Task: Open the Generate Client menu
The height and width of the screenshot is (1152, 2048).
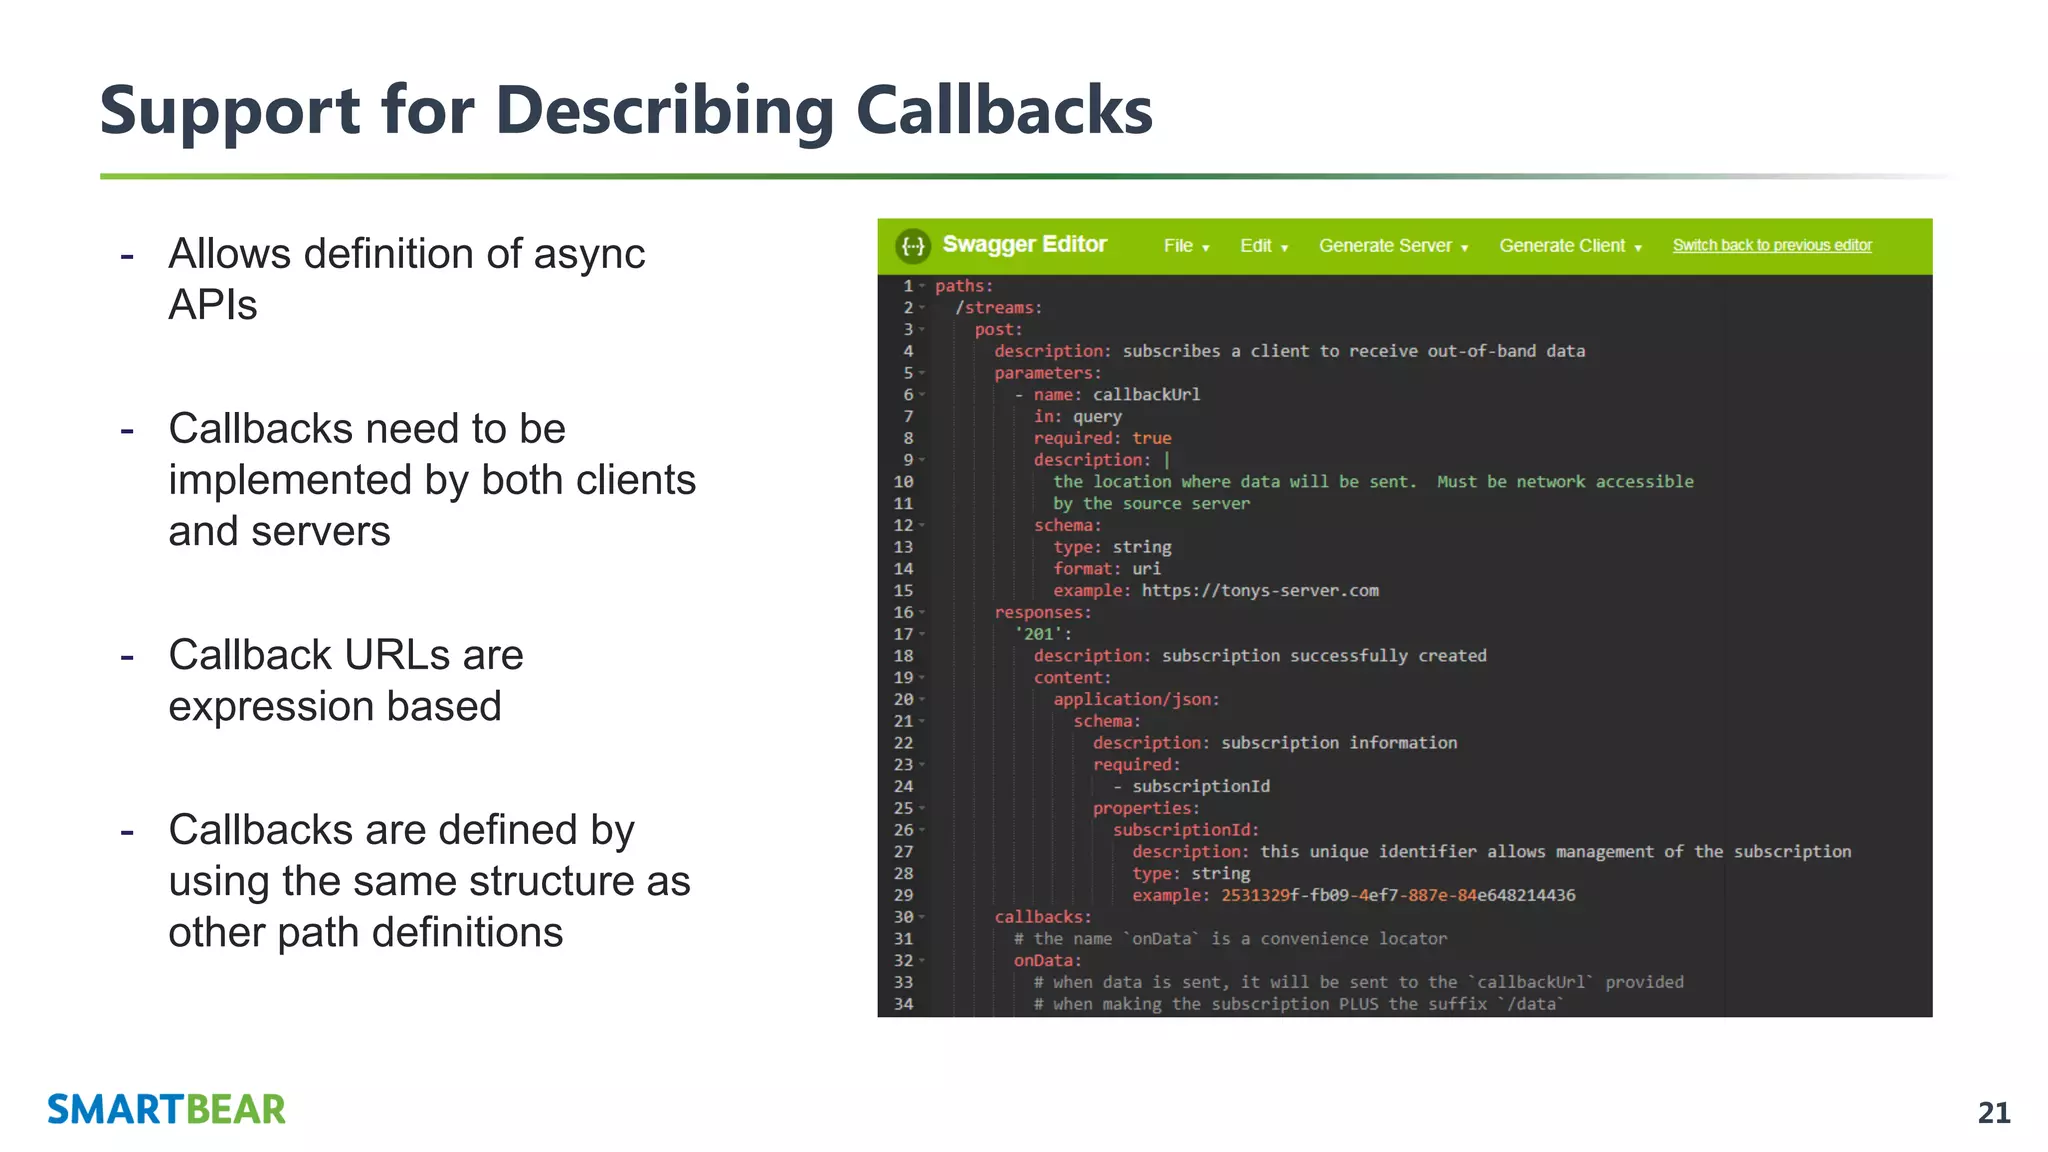Action: [1570, 246]
